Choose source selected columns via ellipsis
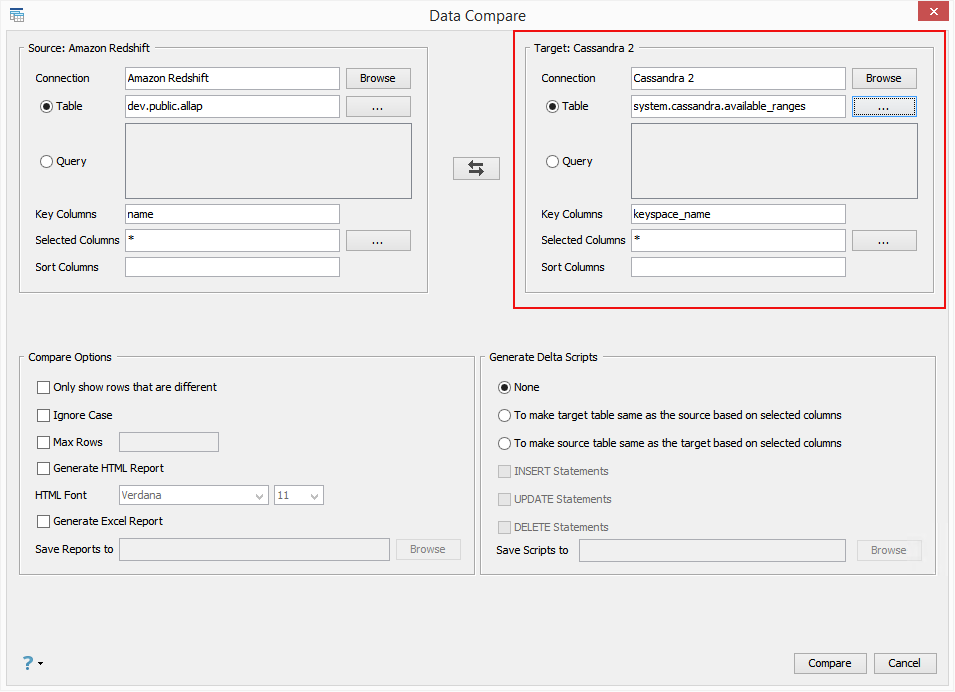Viewport: 955px width, 692px height. (x=378, y=240)
